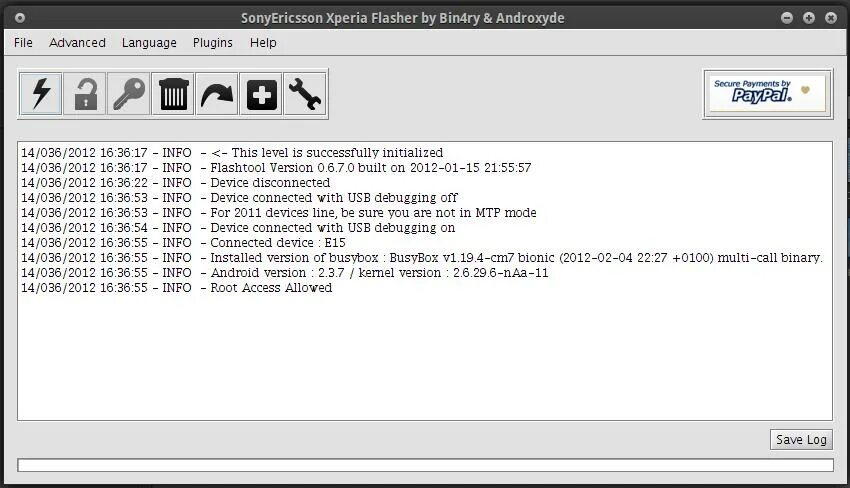
Task: Click the Save Log button
Action: click(x=801, y=439)
